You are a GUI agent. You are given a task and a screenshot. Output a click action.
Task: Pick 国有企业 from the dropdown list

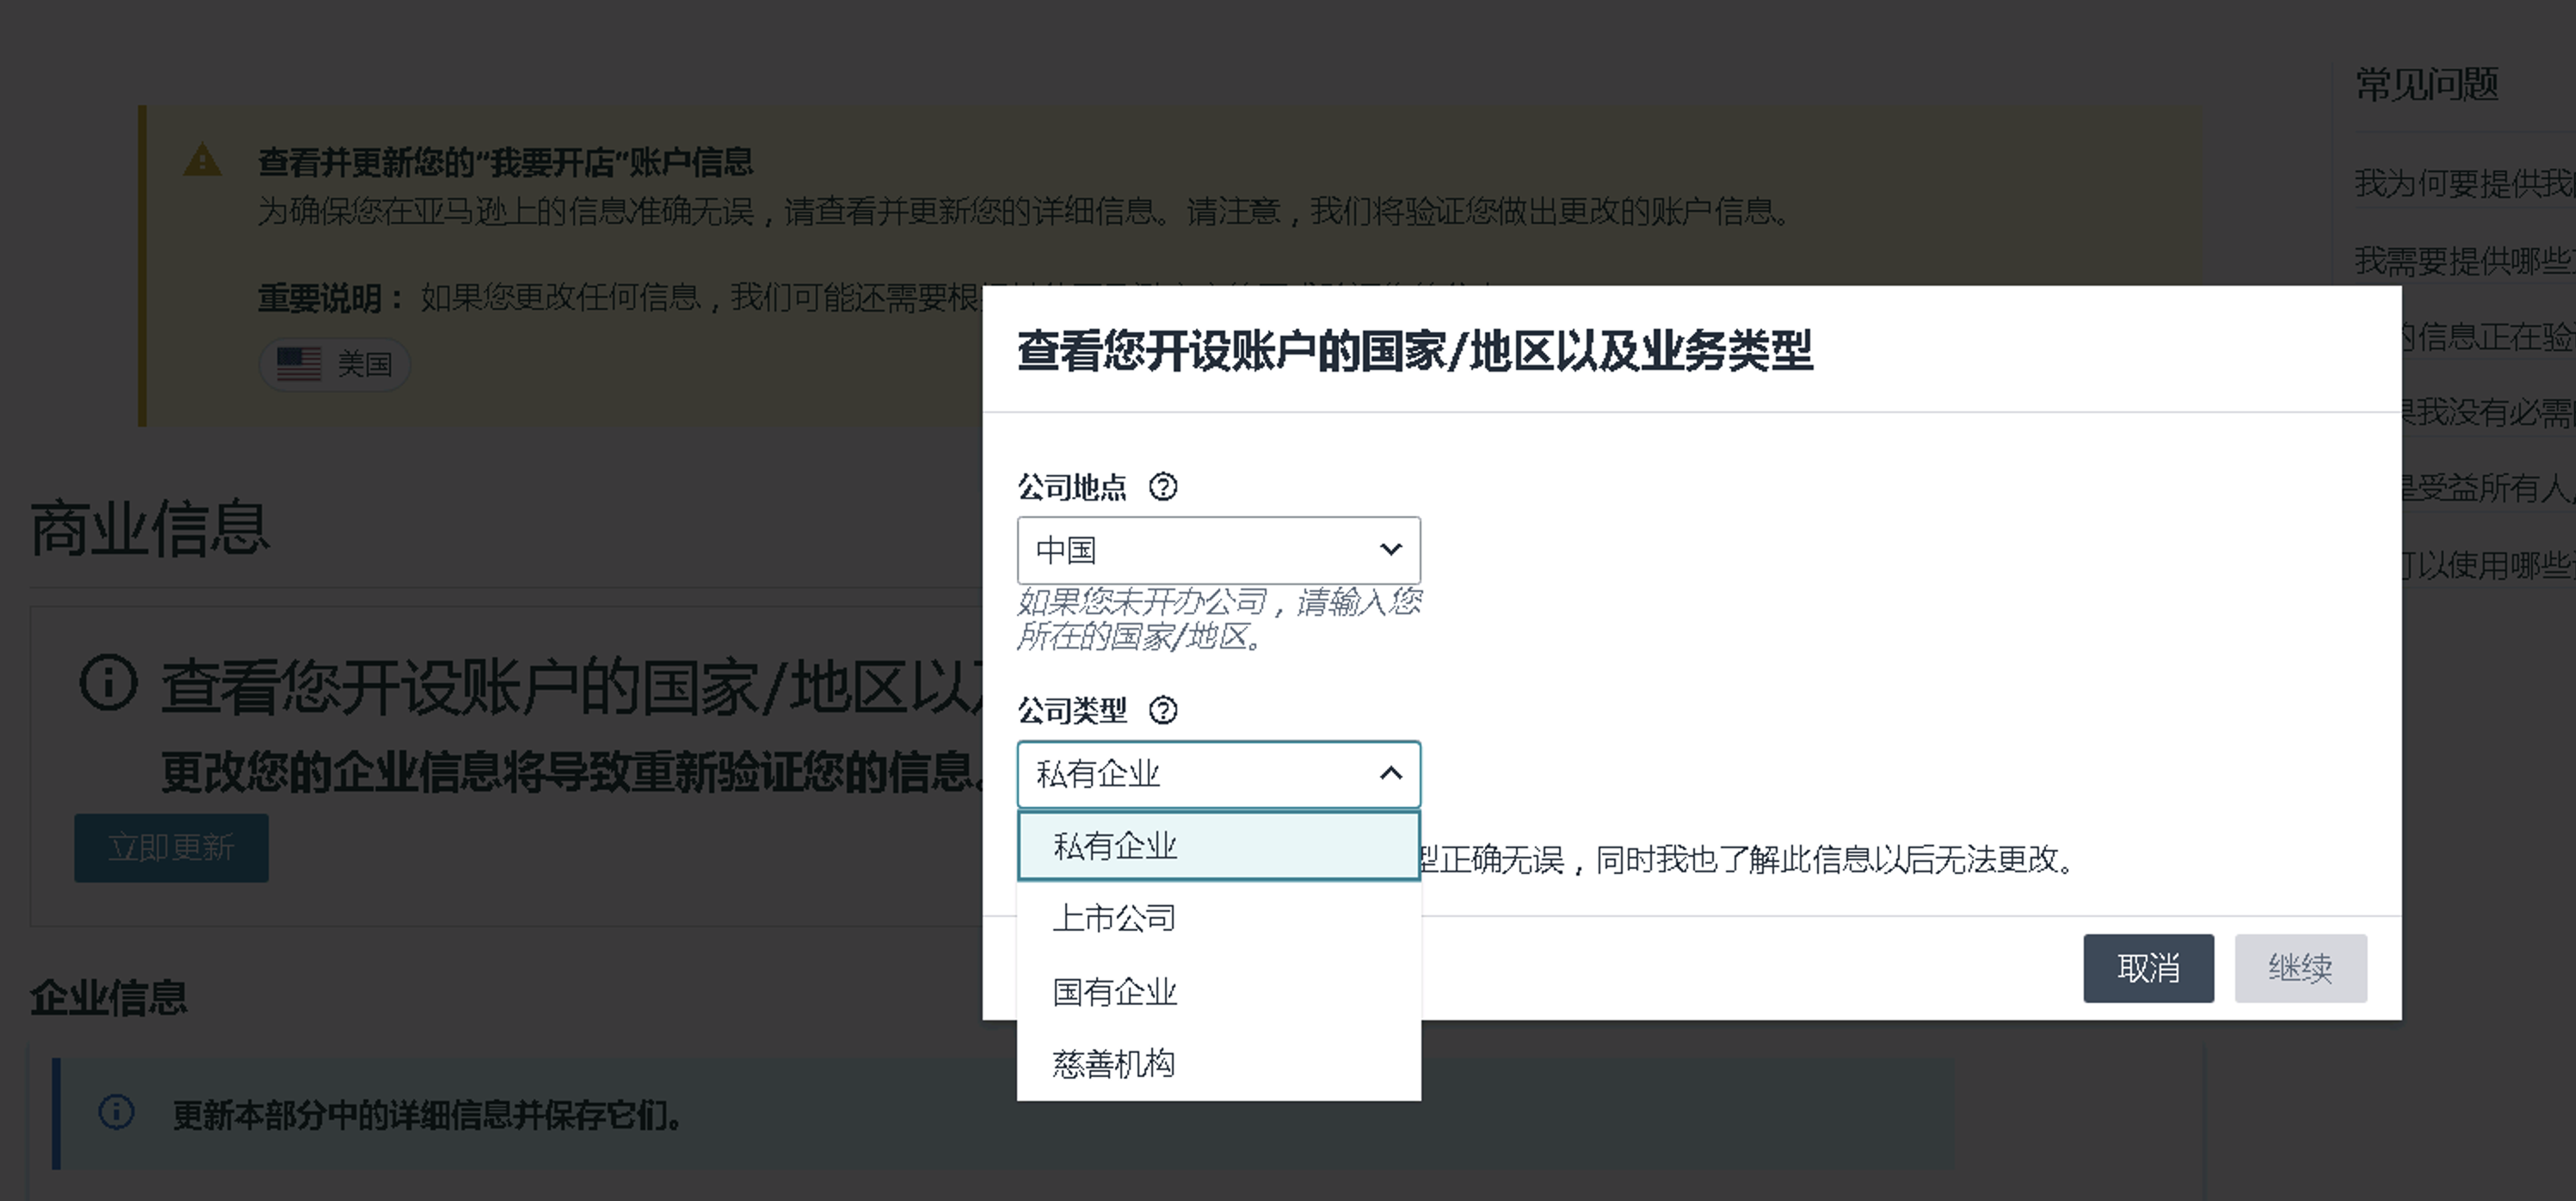[x=1114, y=992]
